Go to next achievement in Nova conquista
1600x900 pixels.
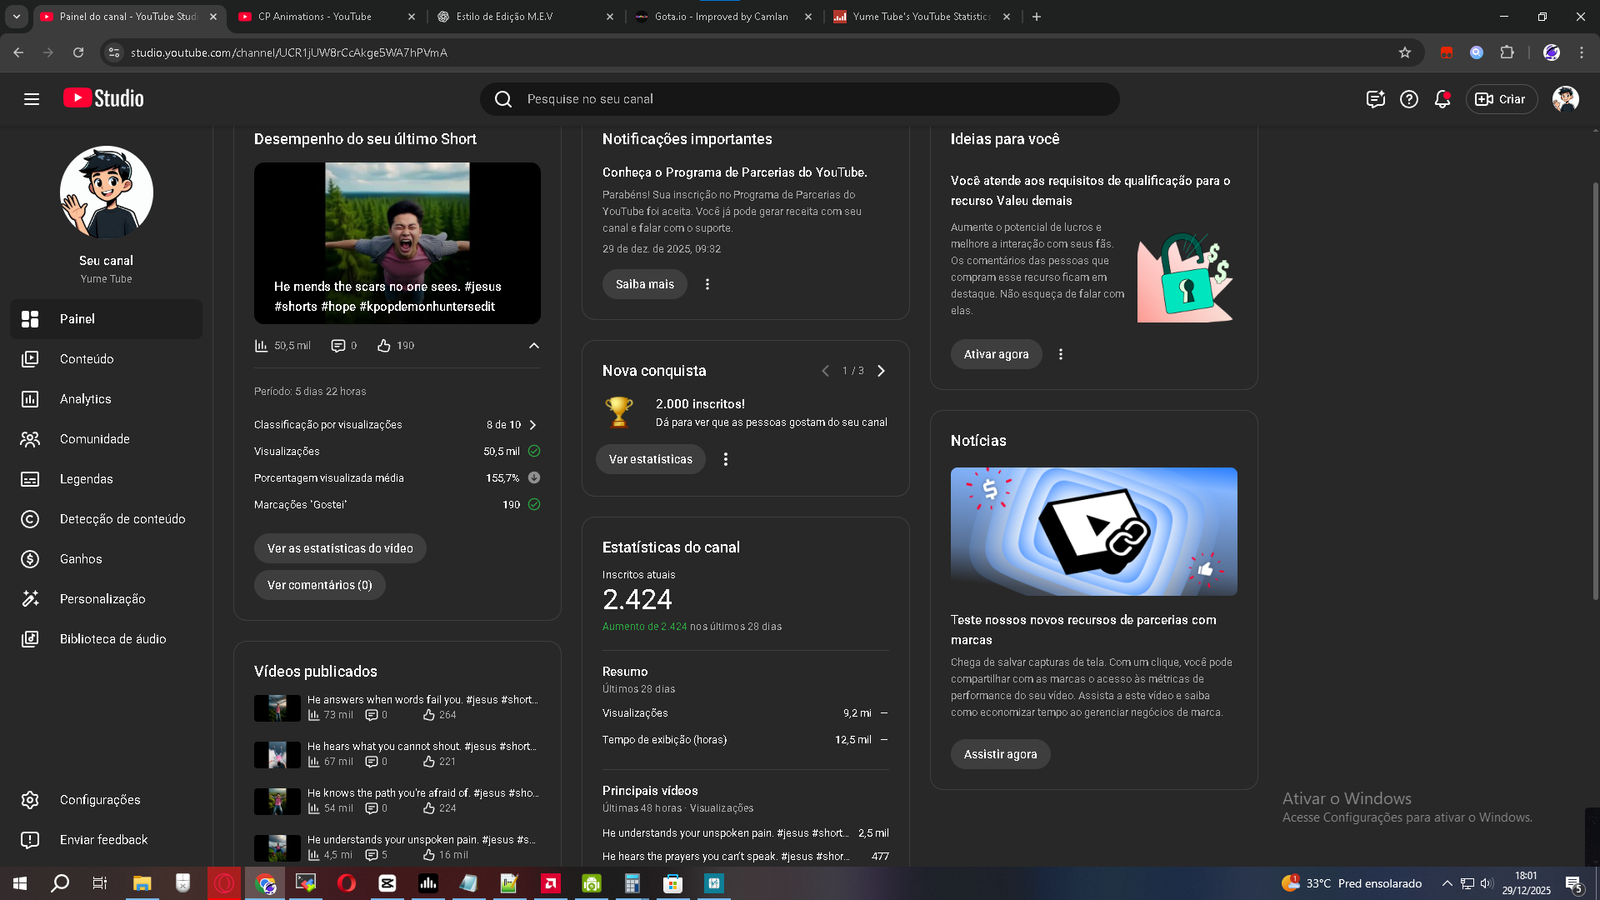pyautogui.click(x=881, y=371)
